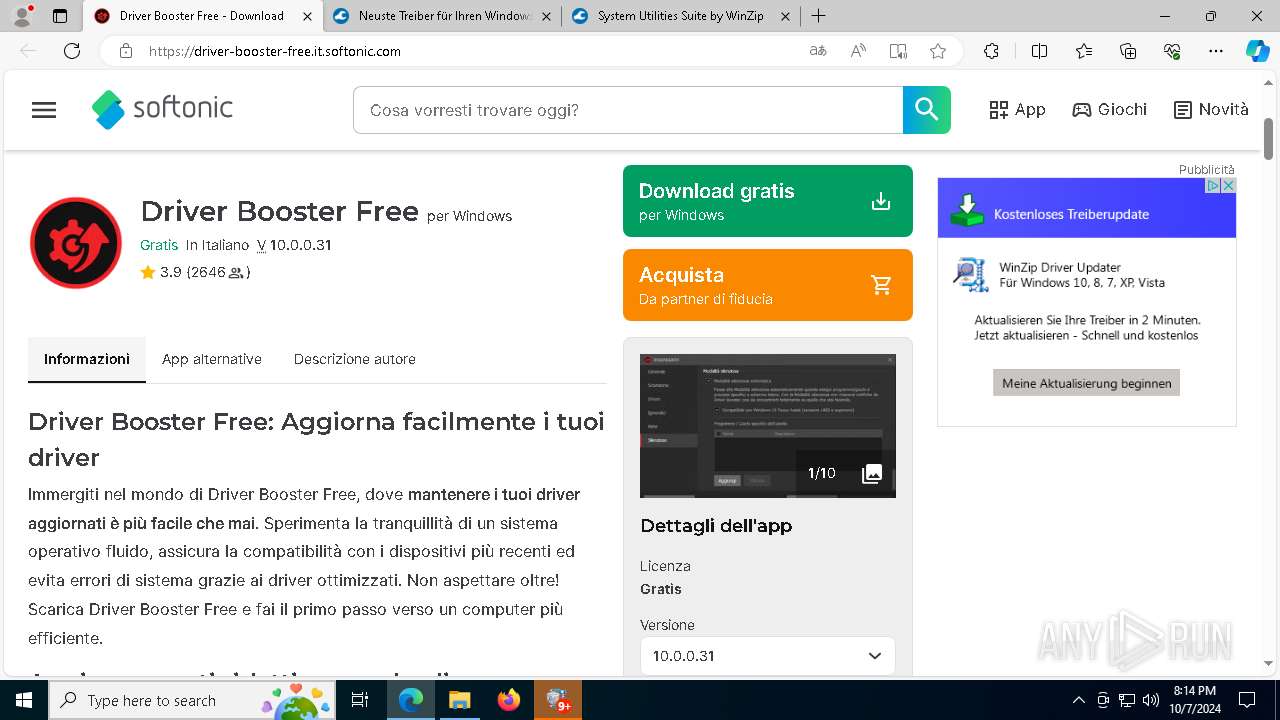Screen dimensions: 1280x720
Task: Click the Gratis license link under the title
Action: (159, 245)
